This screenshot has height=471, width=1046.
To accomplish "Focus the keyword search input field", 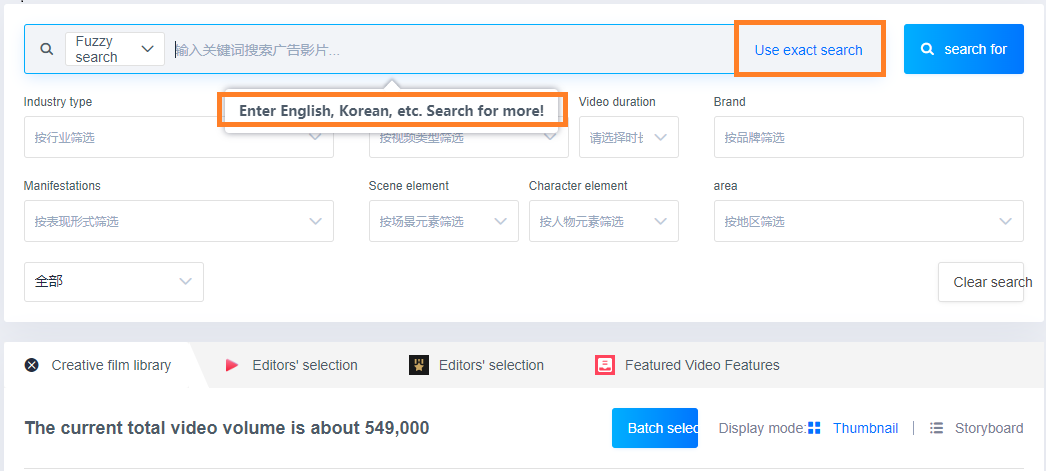I will coord(452,49).
